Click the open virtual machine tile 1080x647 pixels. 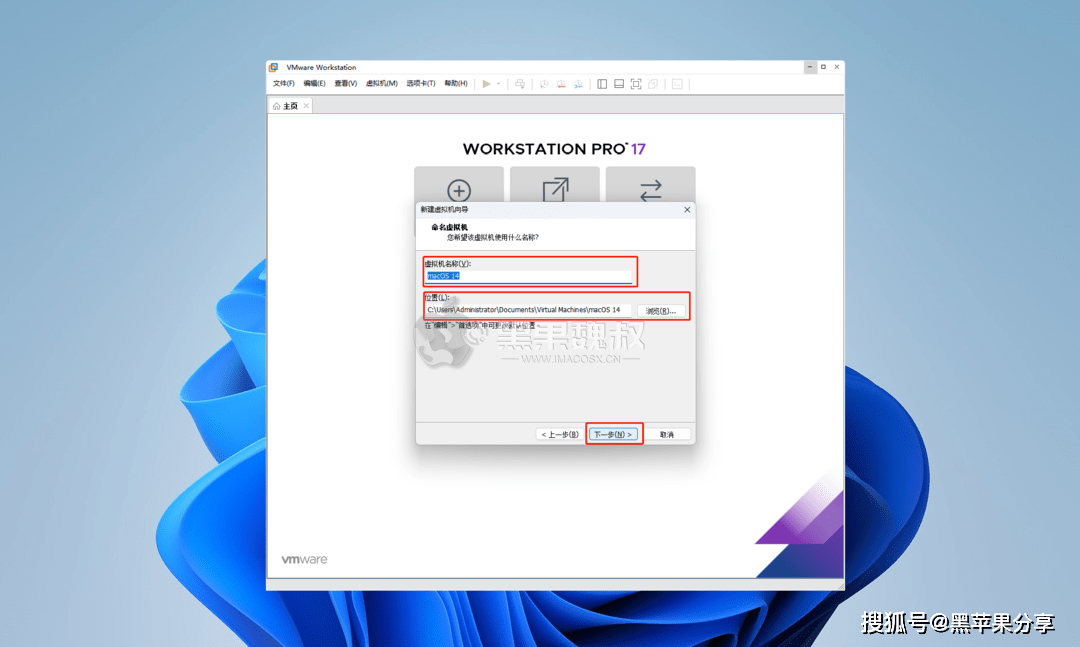point(554,185)
